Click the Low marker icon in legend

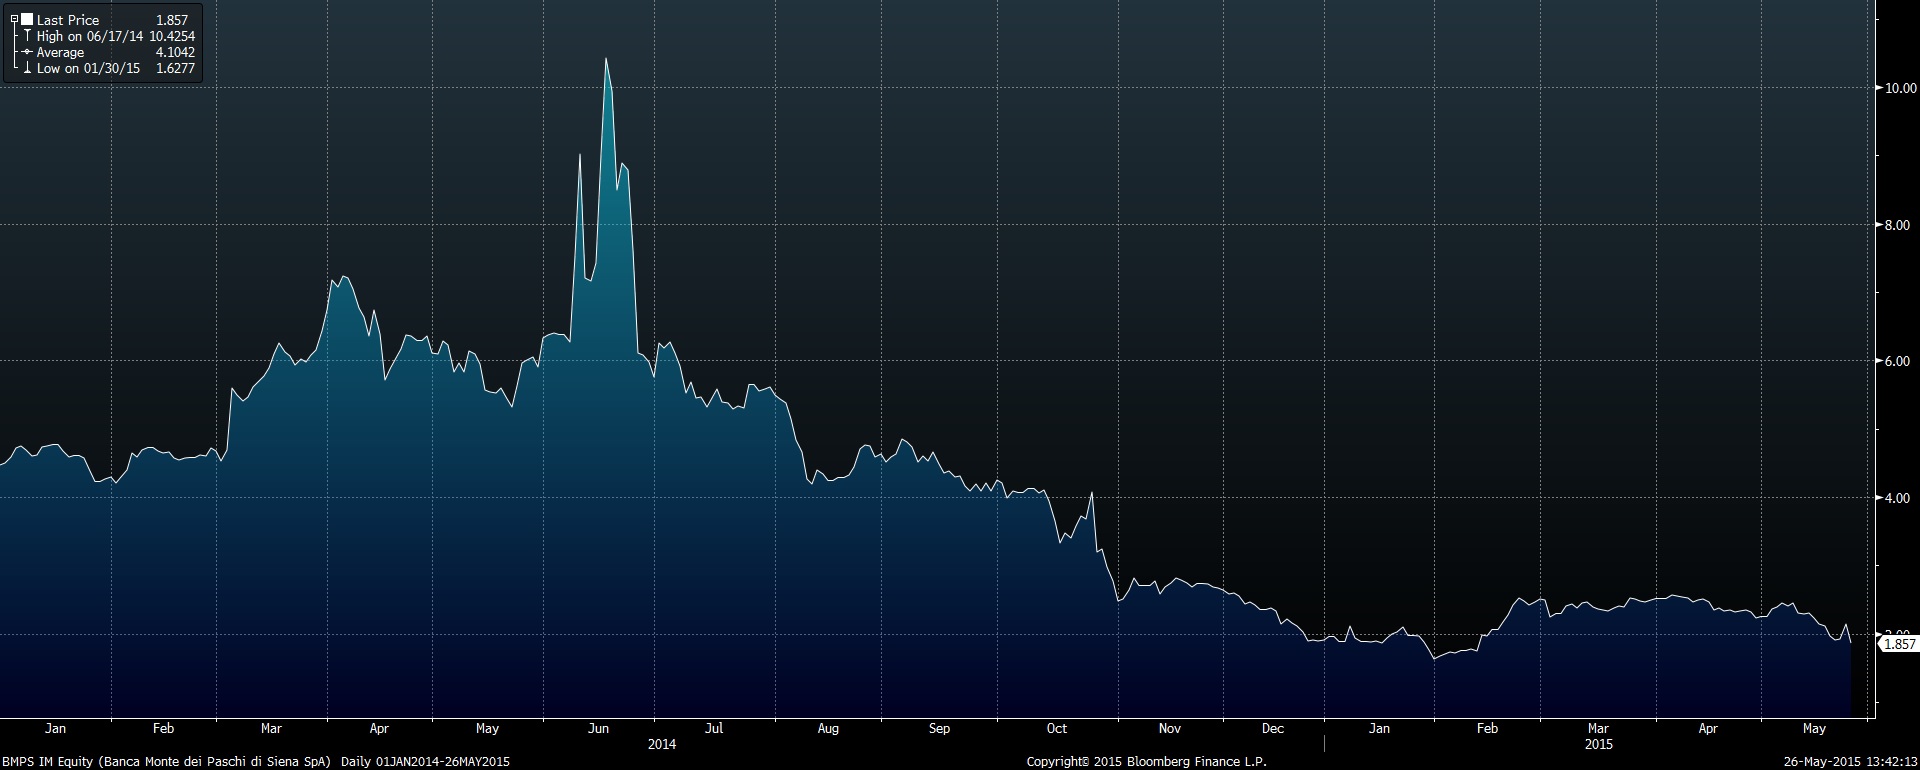tap(27, 68)
